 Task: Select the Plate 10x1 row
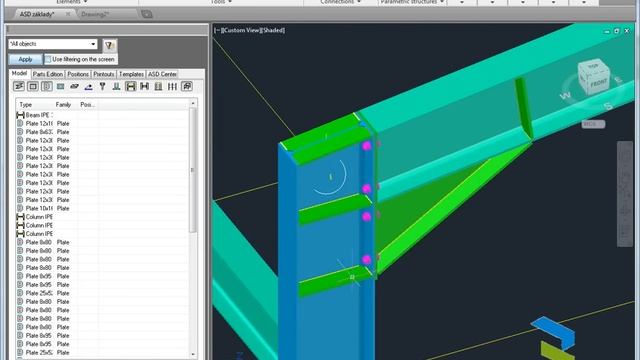pyautogui.click(x=102, y=208)
